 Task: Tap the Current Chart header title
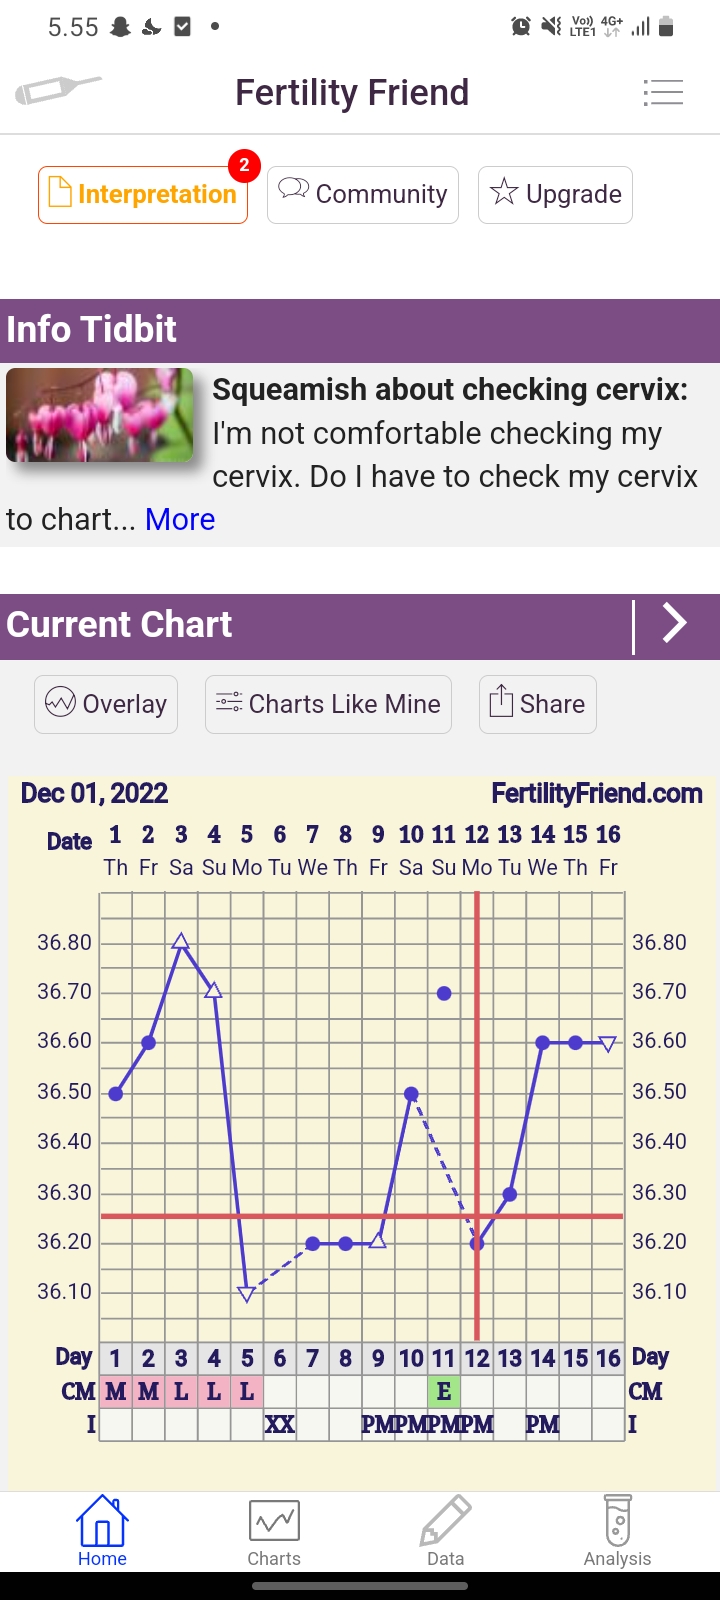coord(120,625)
